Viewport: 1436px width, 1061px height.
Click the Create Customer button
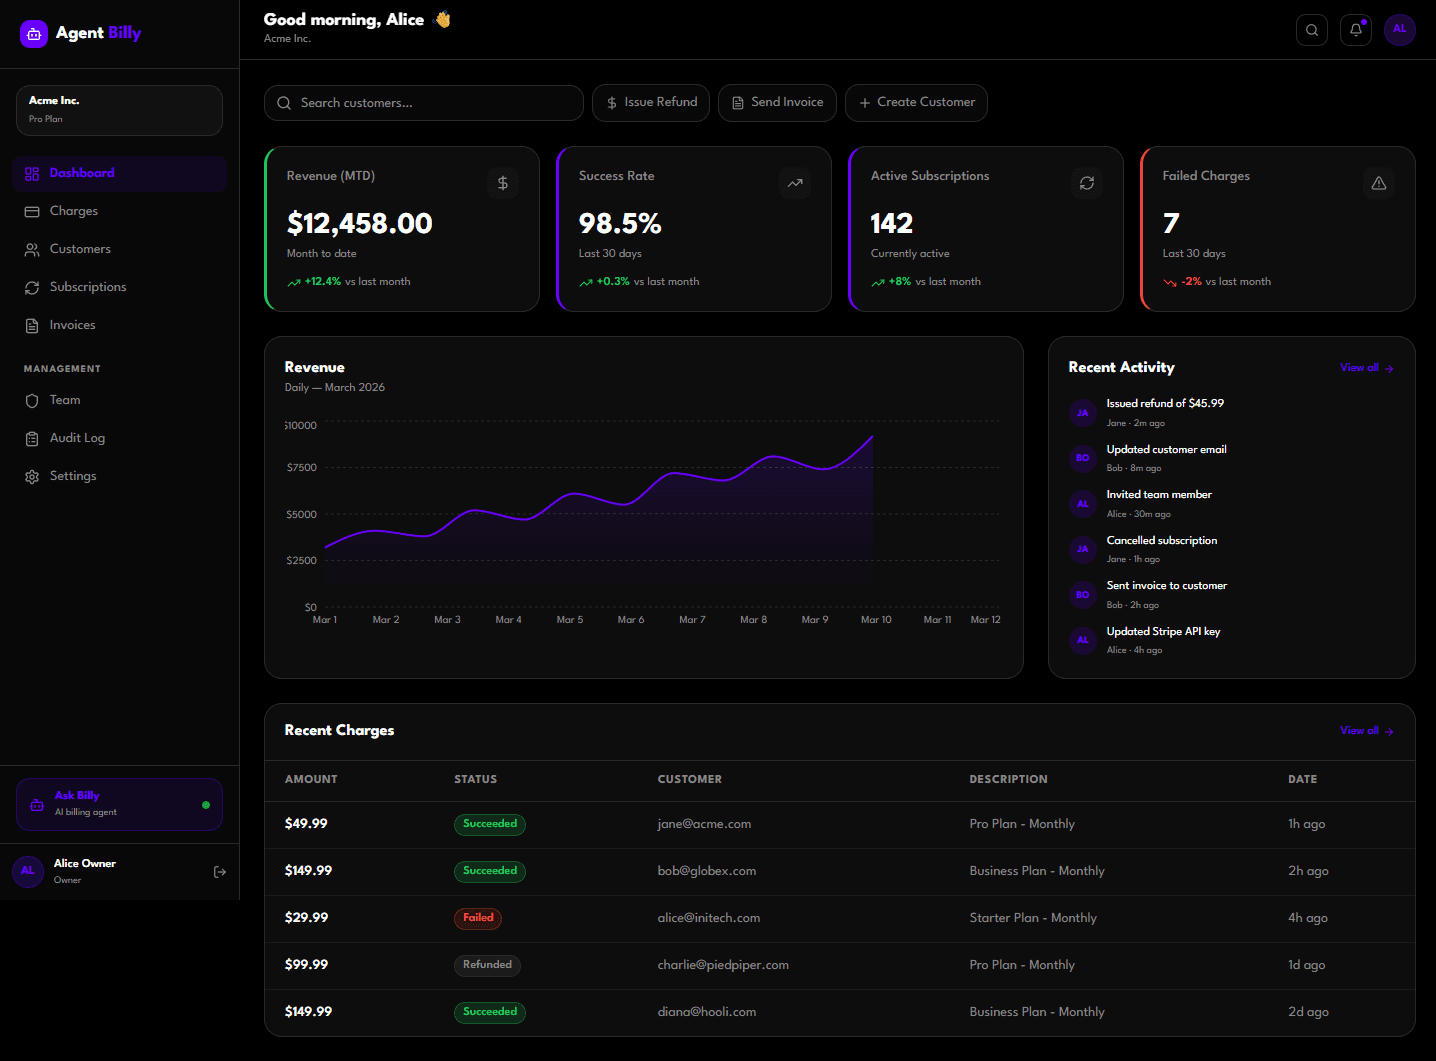pos(915,102)
